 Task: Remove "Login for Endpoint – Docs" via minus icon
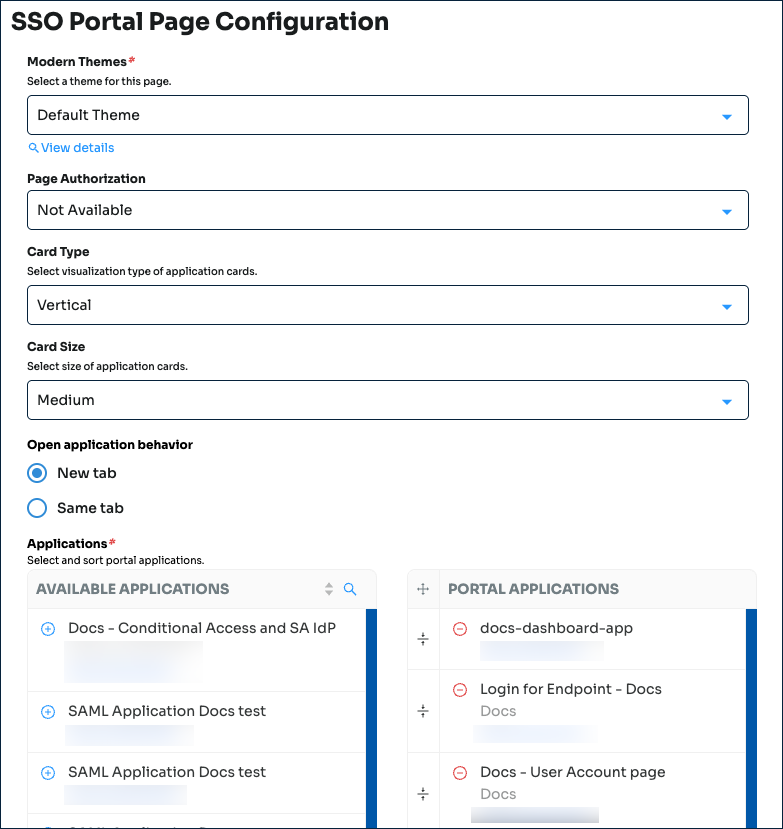[459, 689]
